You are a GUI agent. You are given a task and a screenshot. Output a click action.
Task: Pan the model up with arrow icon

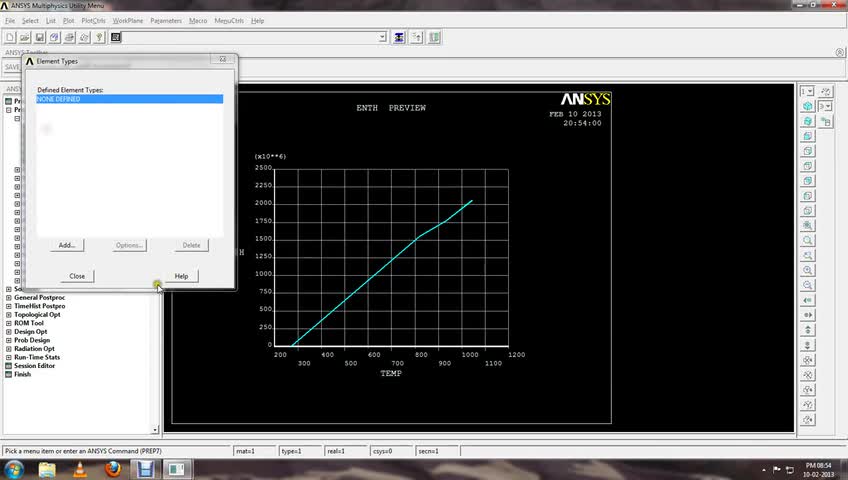[807, 330]
